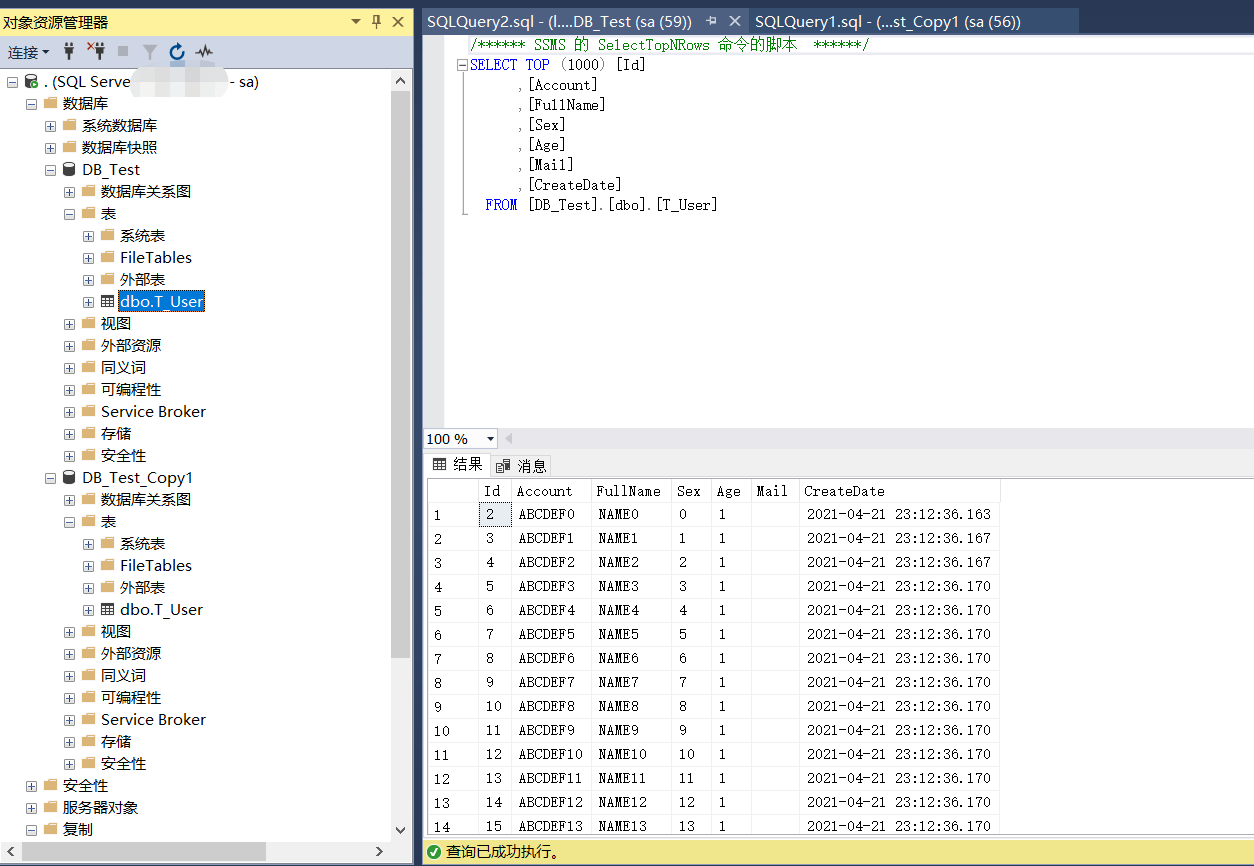Toggle auto-hide pin for the 对象资源管理器 panel
1254x866 pixels.
click(x=377, y=21)
